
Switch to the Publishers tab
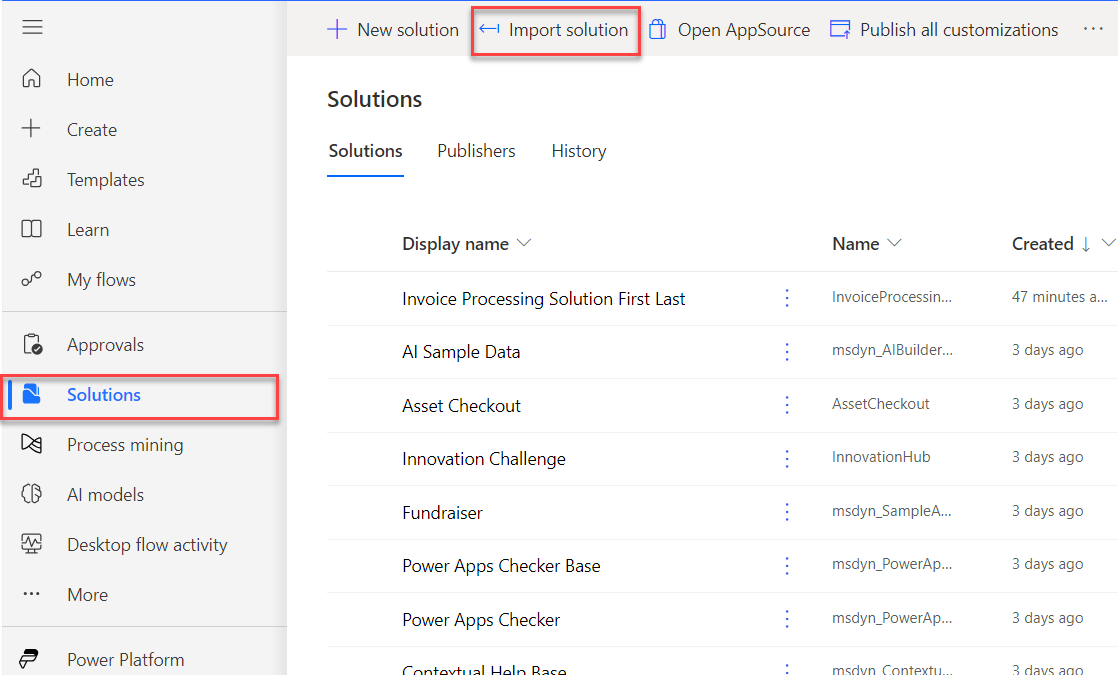476,150
